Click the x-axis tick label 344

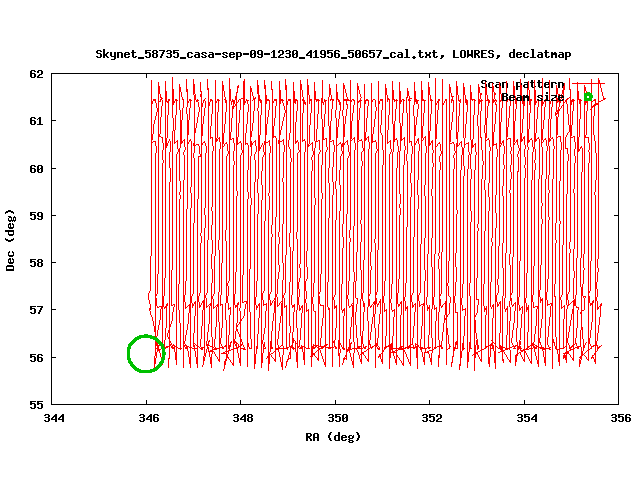coord(54,418)
